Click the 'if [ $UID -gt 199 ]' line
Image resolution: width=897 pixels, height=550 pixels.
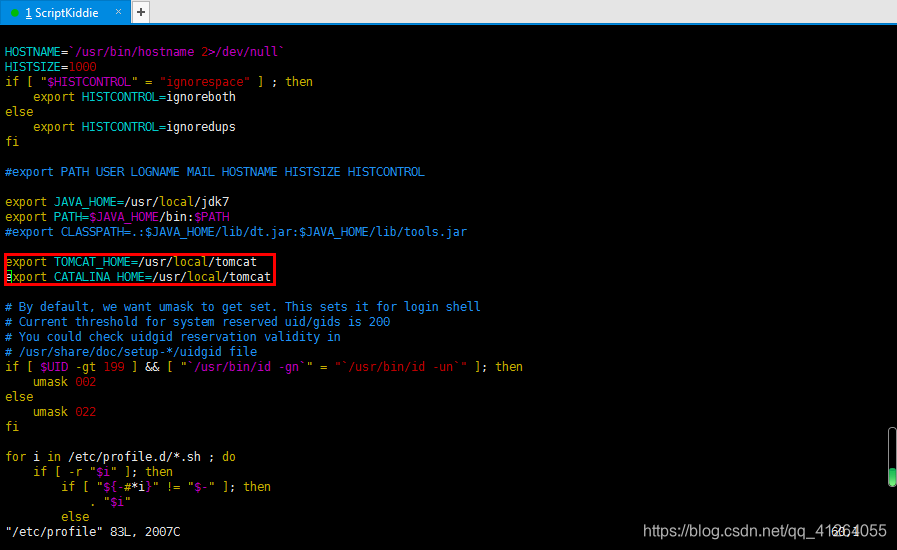click(264, 367)
